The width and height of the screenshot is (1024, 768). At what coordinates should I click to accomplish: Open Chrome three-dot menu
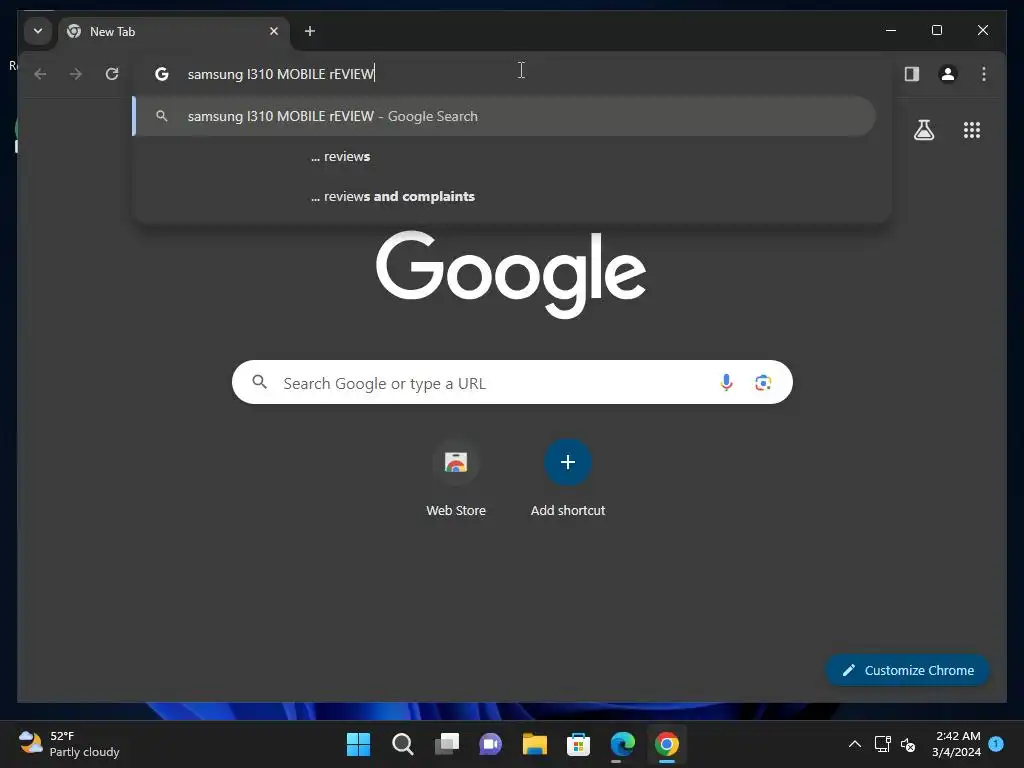coord(984,74)
